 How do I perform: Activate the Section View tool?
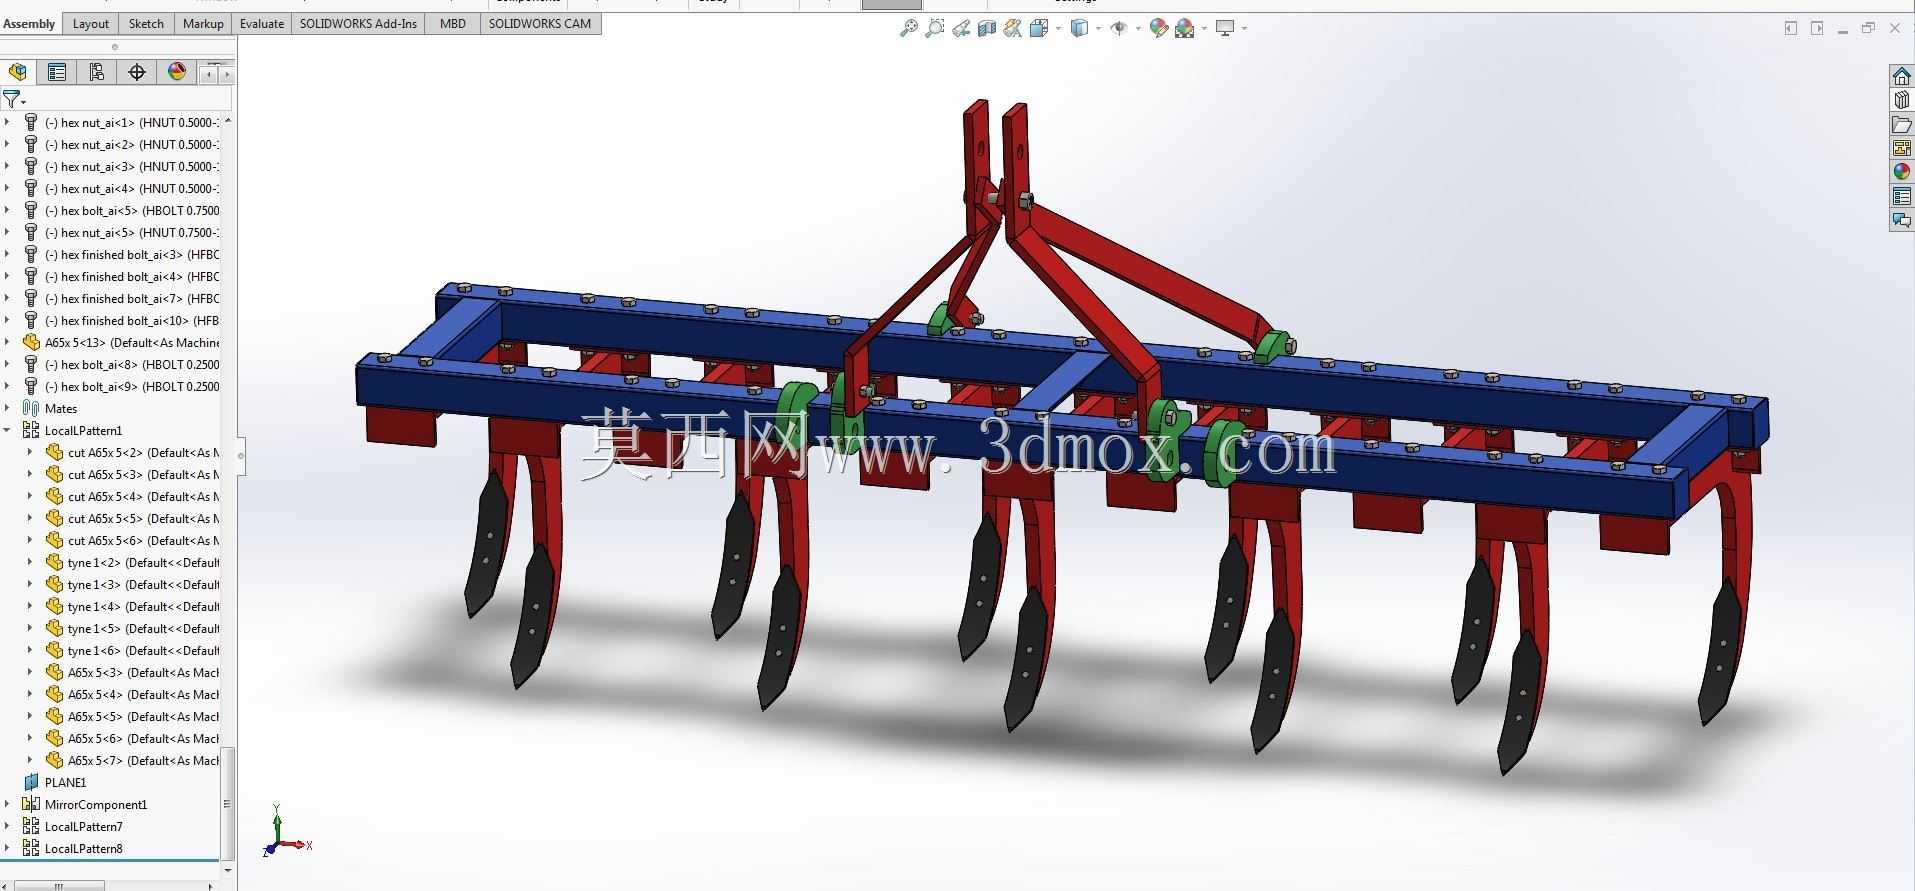pos(987,28)
